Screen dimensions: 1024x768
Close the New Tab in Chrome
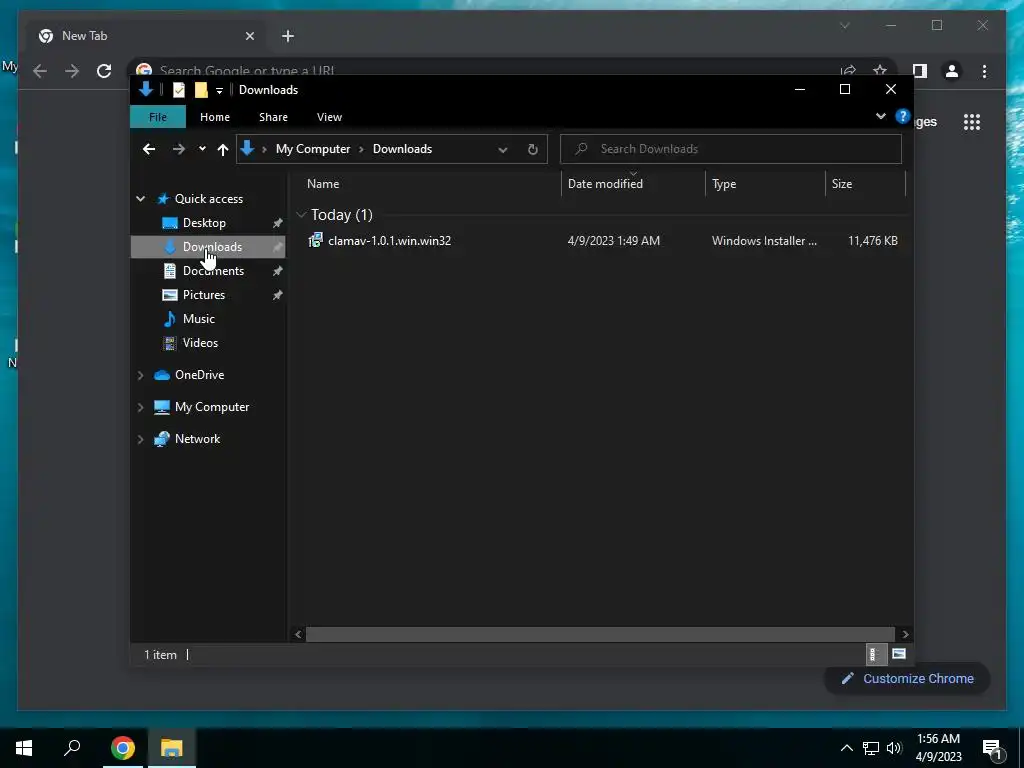[249, 36]
